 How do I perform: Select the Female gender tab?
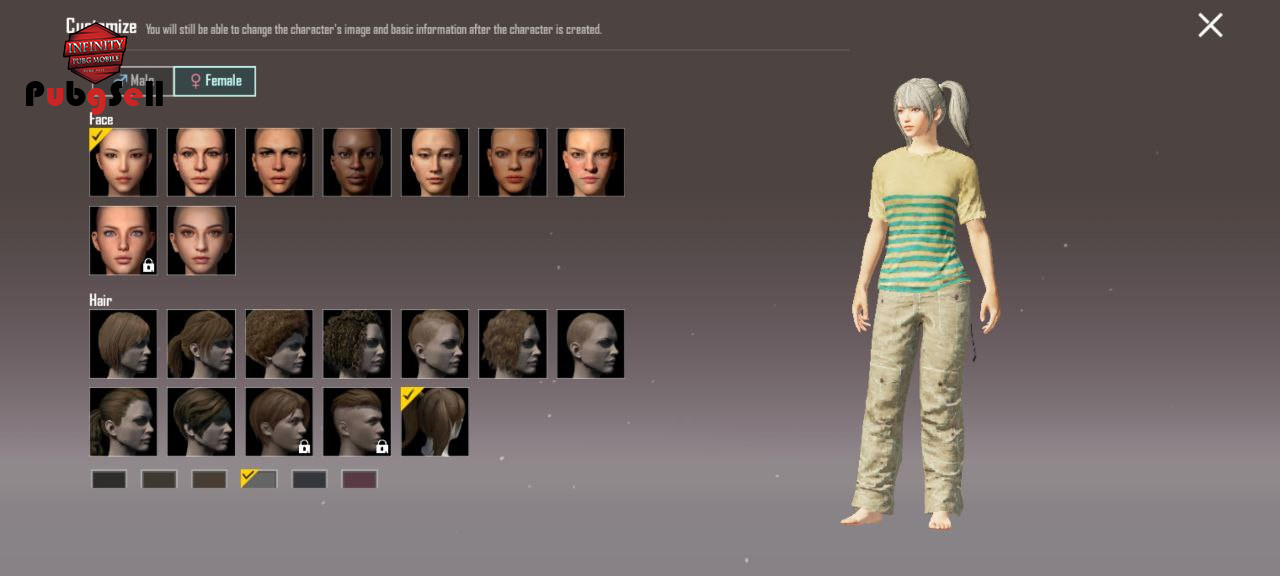point(214,81)
